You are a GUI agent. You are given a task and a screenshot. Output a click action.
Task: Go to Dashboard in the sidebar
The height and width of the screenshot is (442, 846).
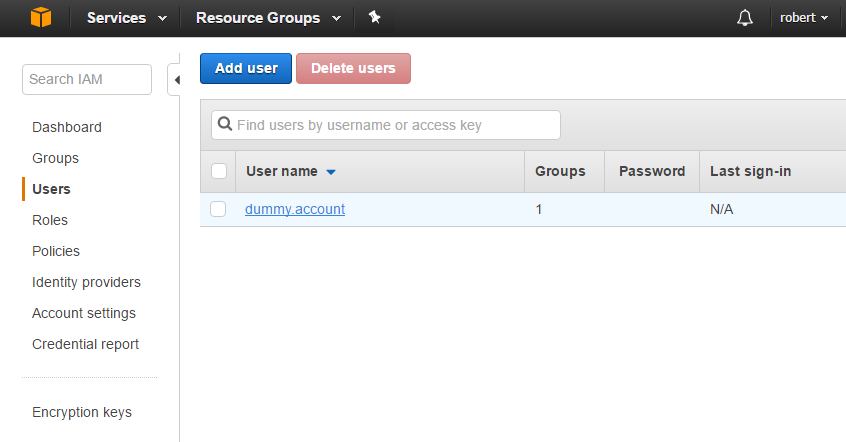[67, 127]
